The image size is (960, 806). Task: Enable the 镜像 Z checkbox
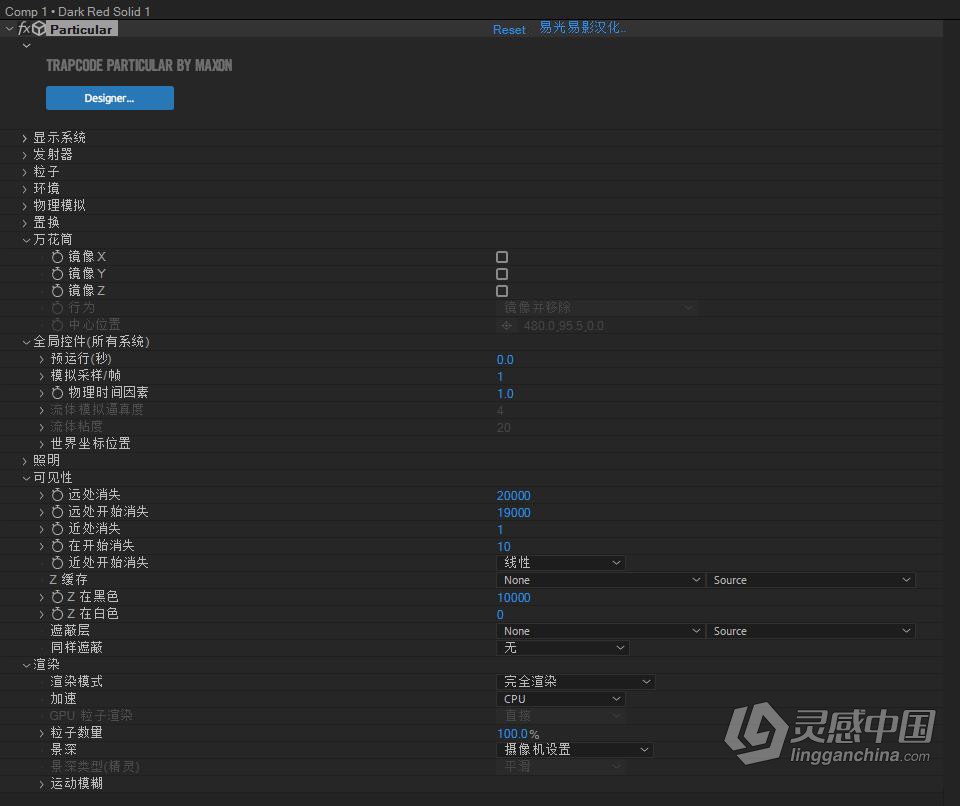502,292
